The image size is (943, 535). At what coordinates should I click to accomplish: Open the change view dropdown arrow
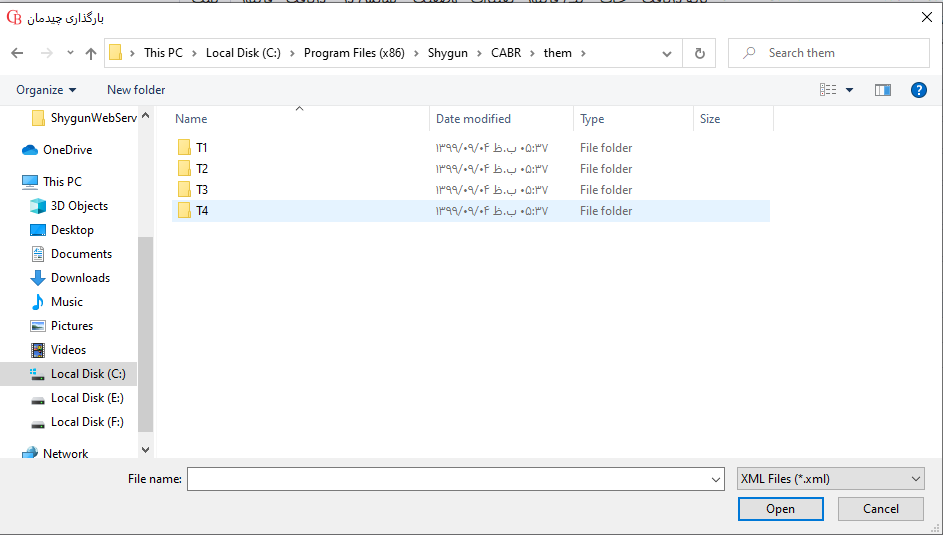click(850, 90)
